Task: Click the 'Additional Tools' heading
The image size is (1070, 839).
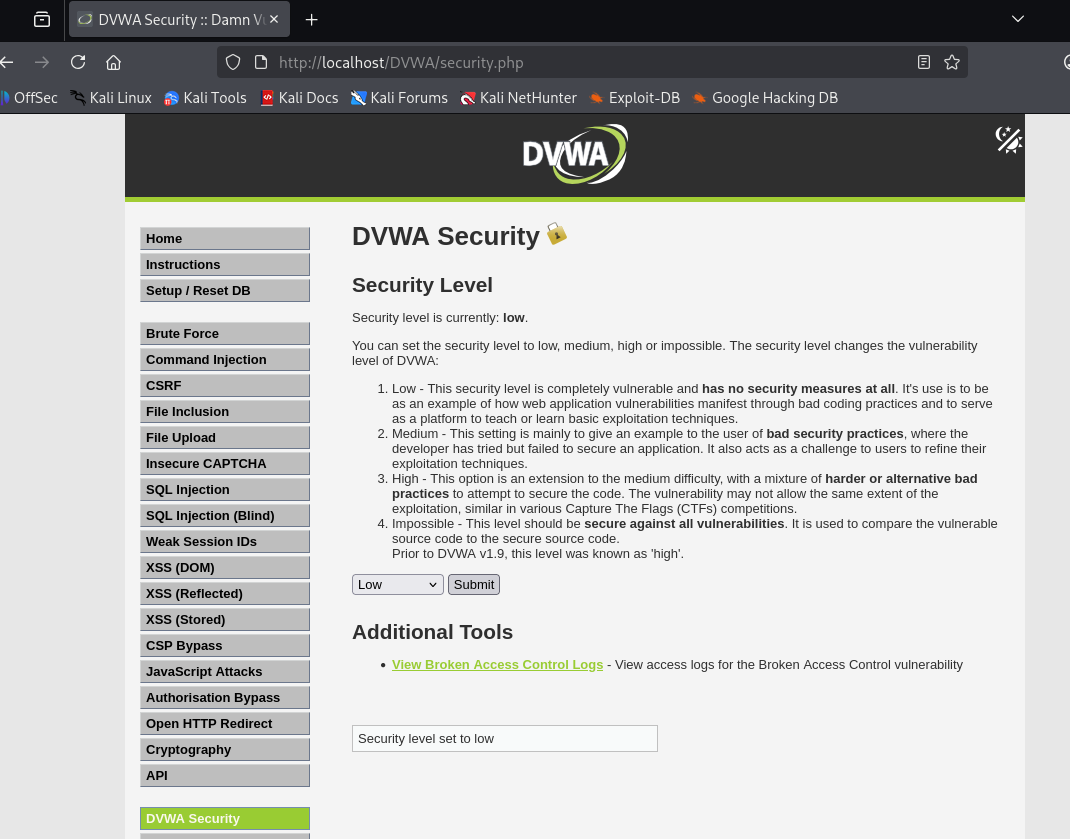Action: (x=432, y=631)
